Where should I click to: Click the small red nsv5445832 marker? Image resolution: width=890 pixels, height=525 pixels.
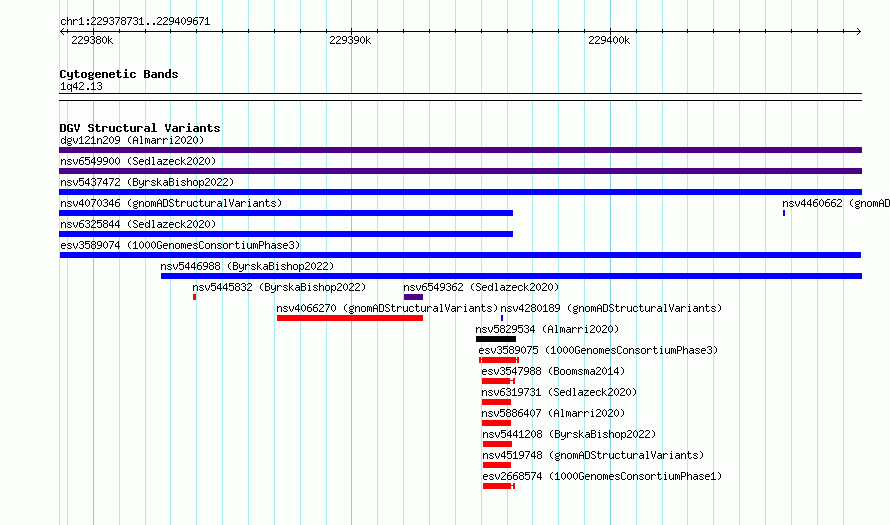[x=194, y=297]
